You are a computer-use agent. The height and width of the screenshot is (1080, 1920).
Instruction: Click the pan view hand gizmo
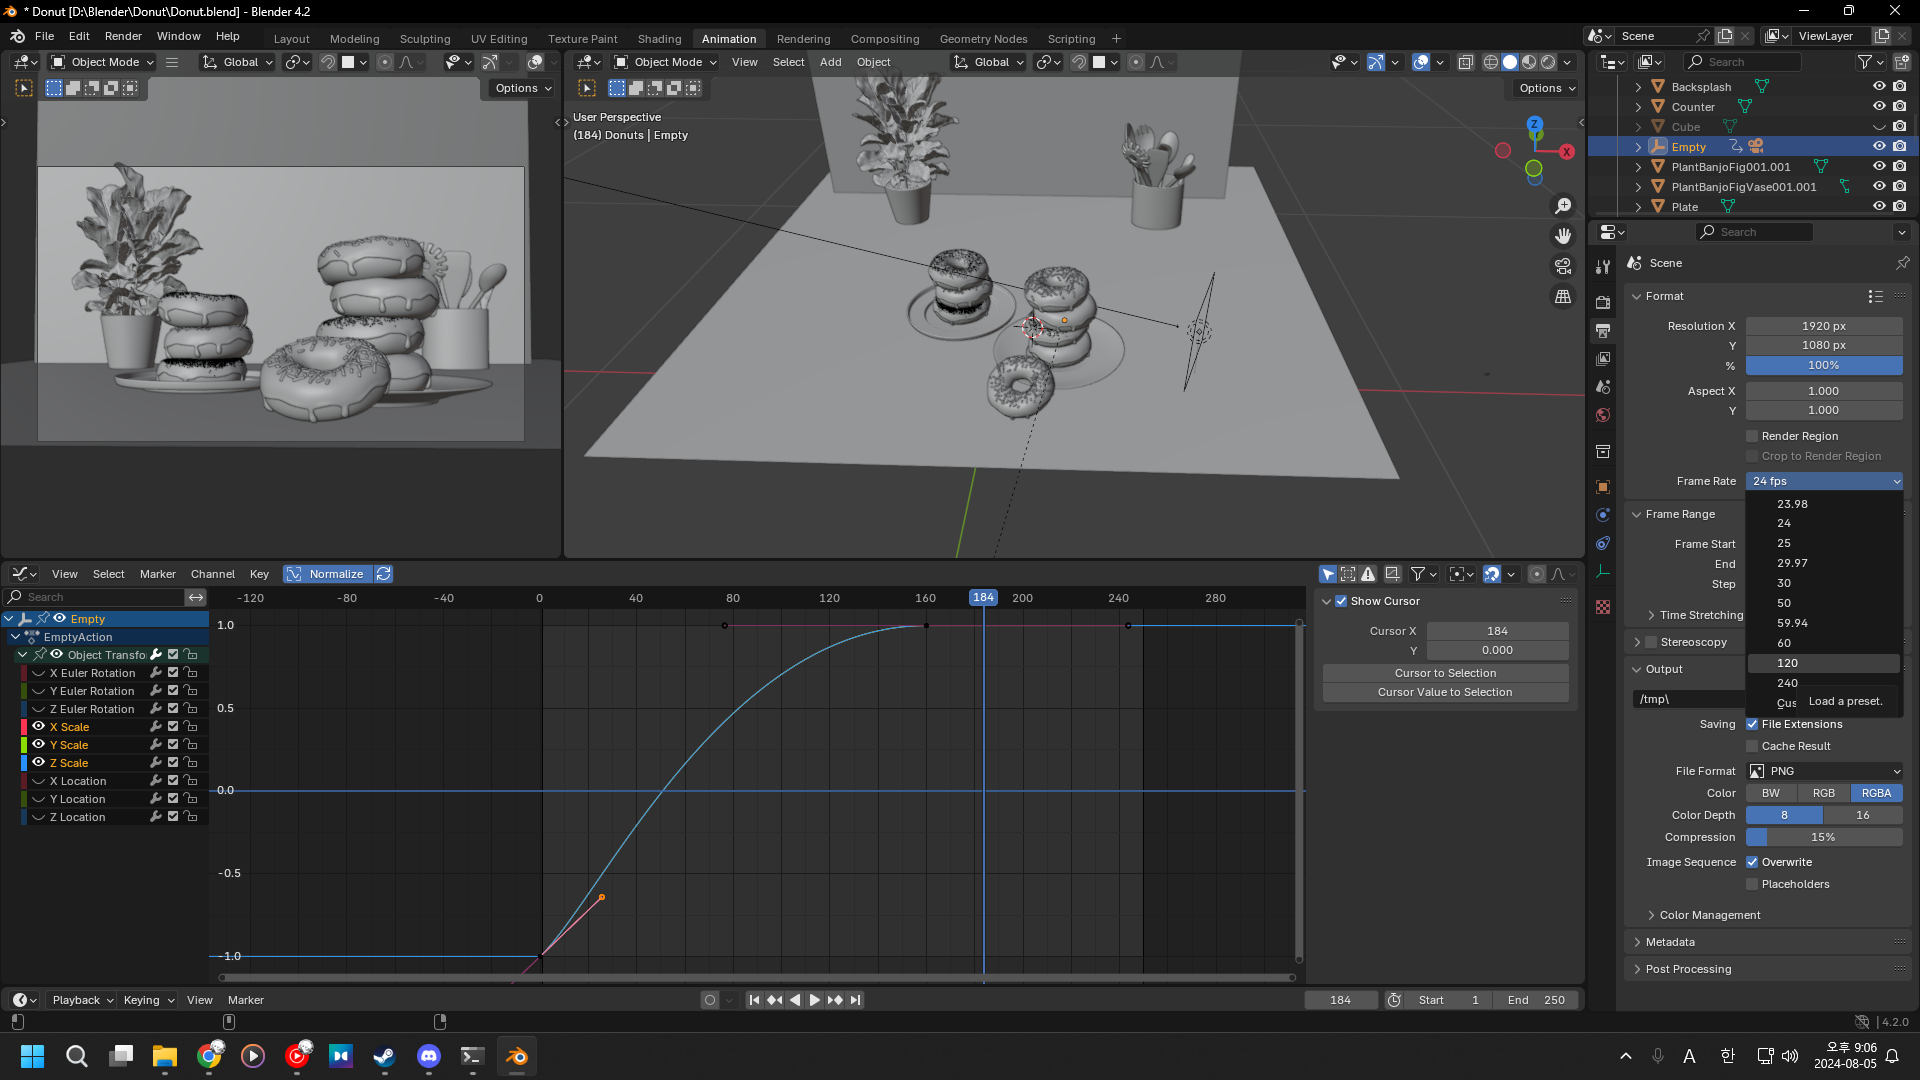tap(1562, 236)
